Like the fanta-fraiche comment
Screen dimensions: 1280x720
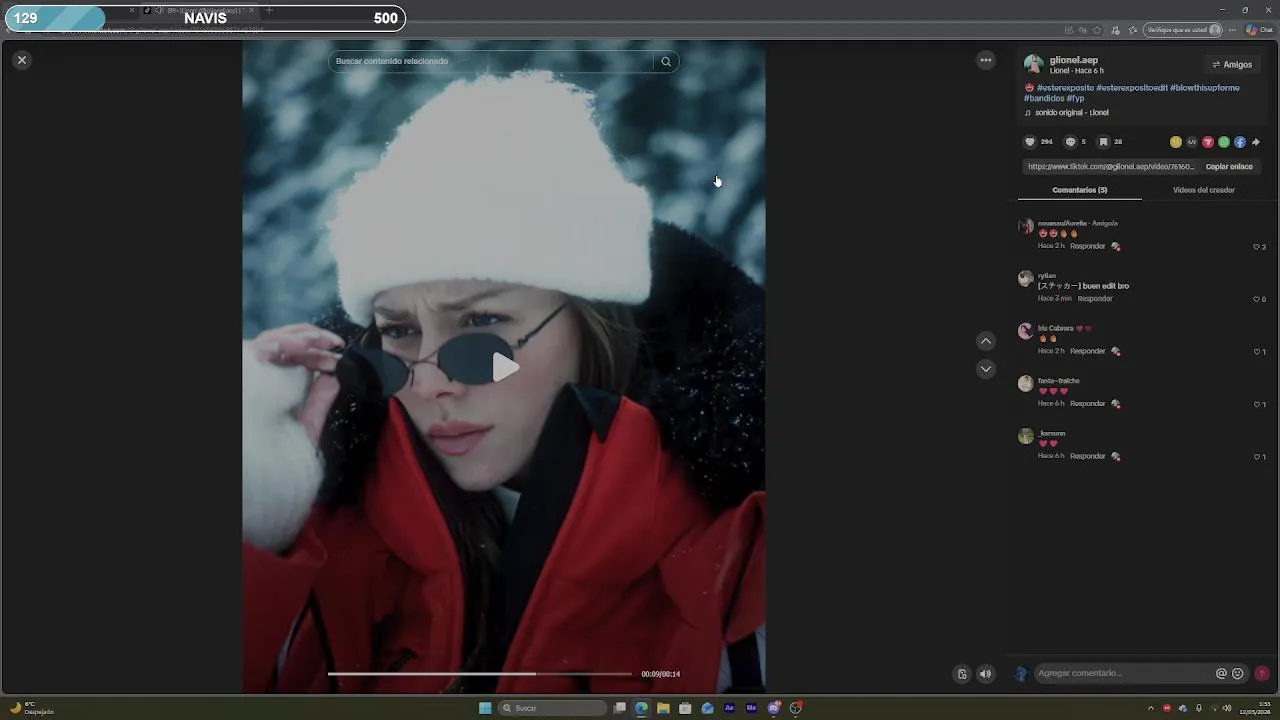[1256, 405]
